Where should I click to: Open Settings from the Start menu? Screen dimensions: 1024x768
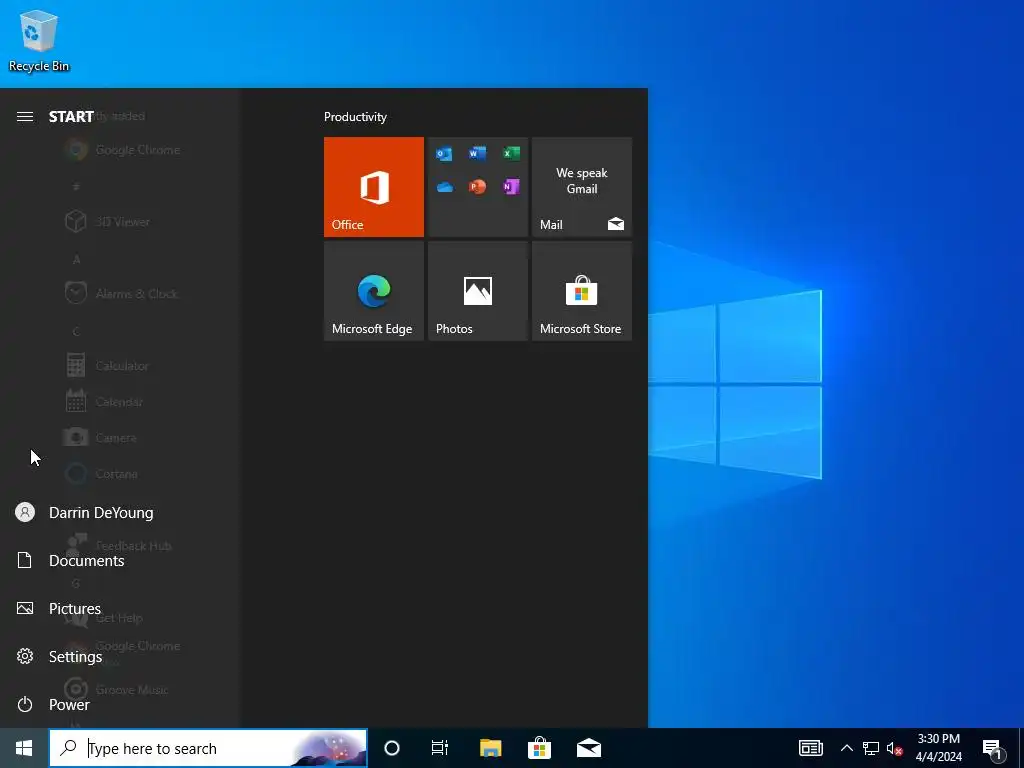tap(121, 656)
